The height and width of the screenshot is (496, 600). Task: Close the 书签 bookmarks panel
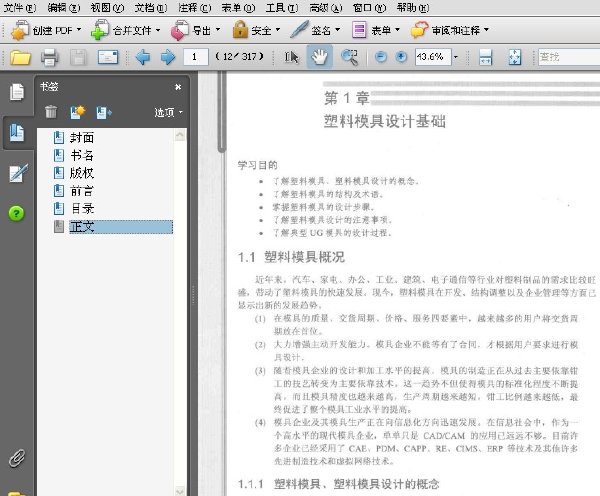click(178, 87)
